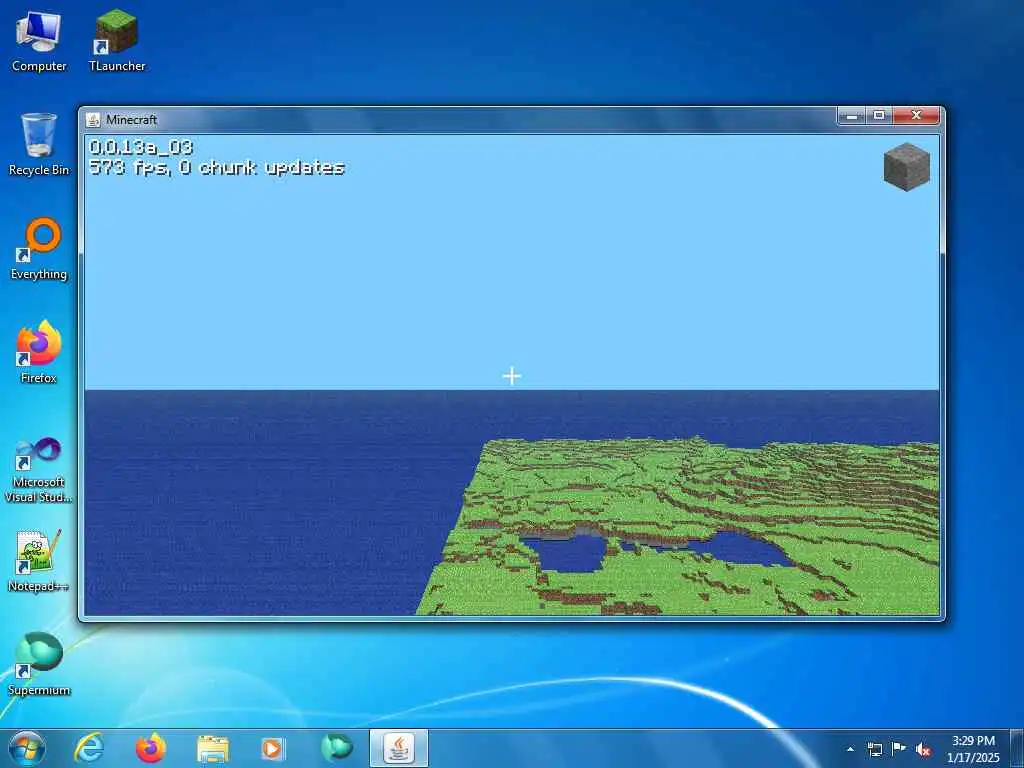Open the Computer desktop icon

(39, 40)
